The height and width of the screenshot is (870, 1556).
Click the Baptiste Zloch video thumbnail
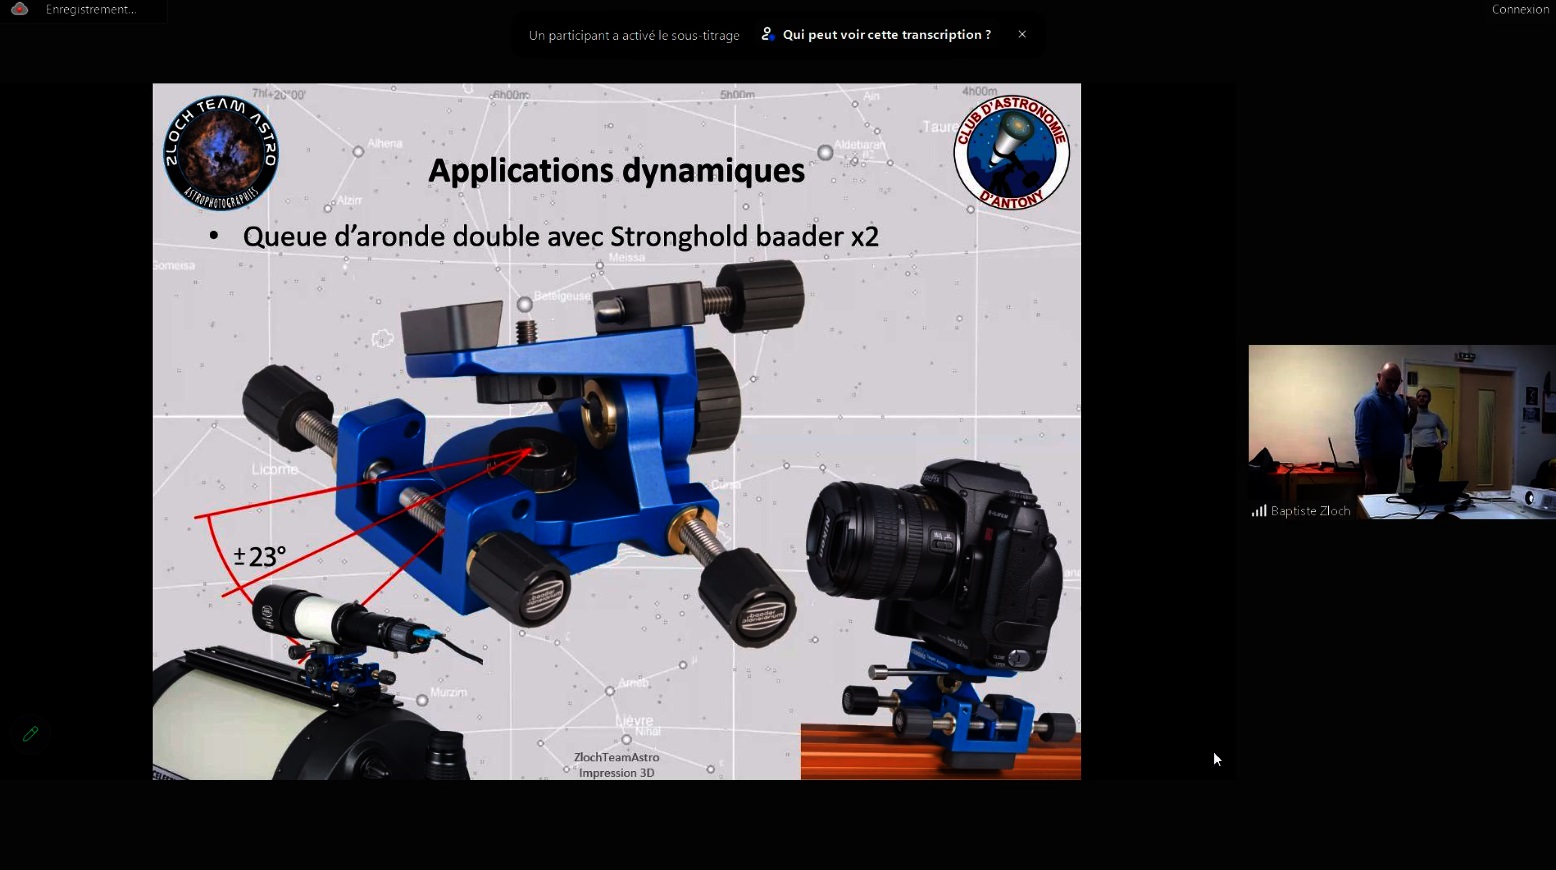(x=1402, y=432)
